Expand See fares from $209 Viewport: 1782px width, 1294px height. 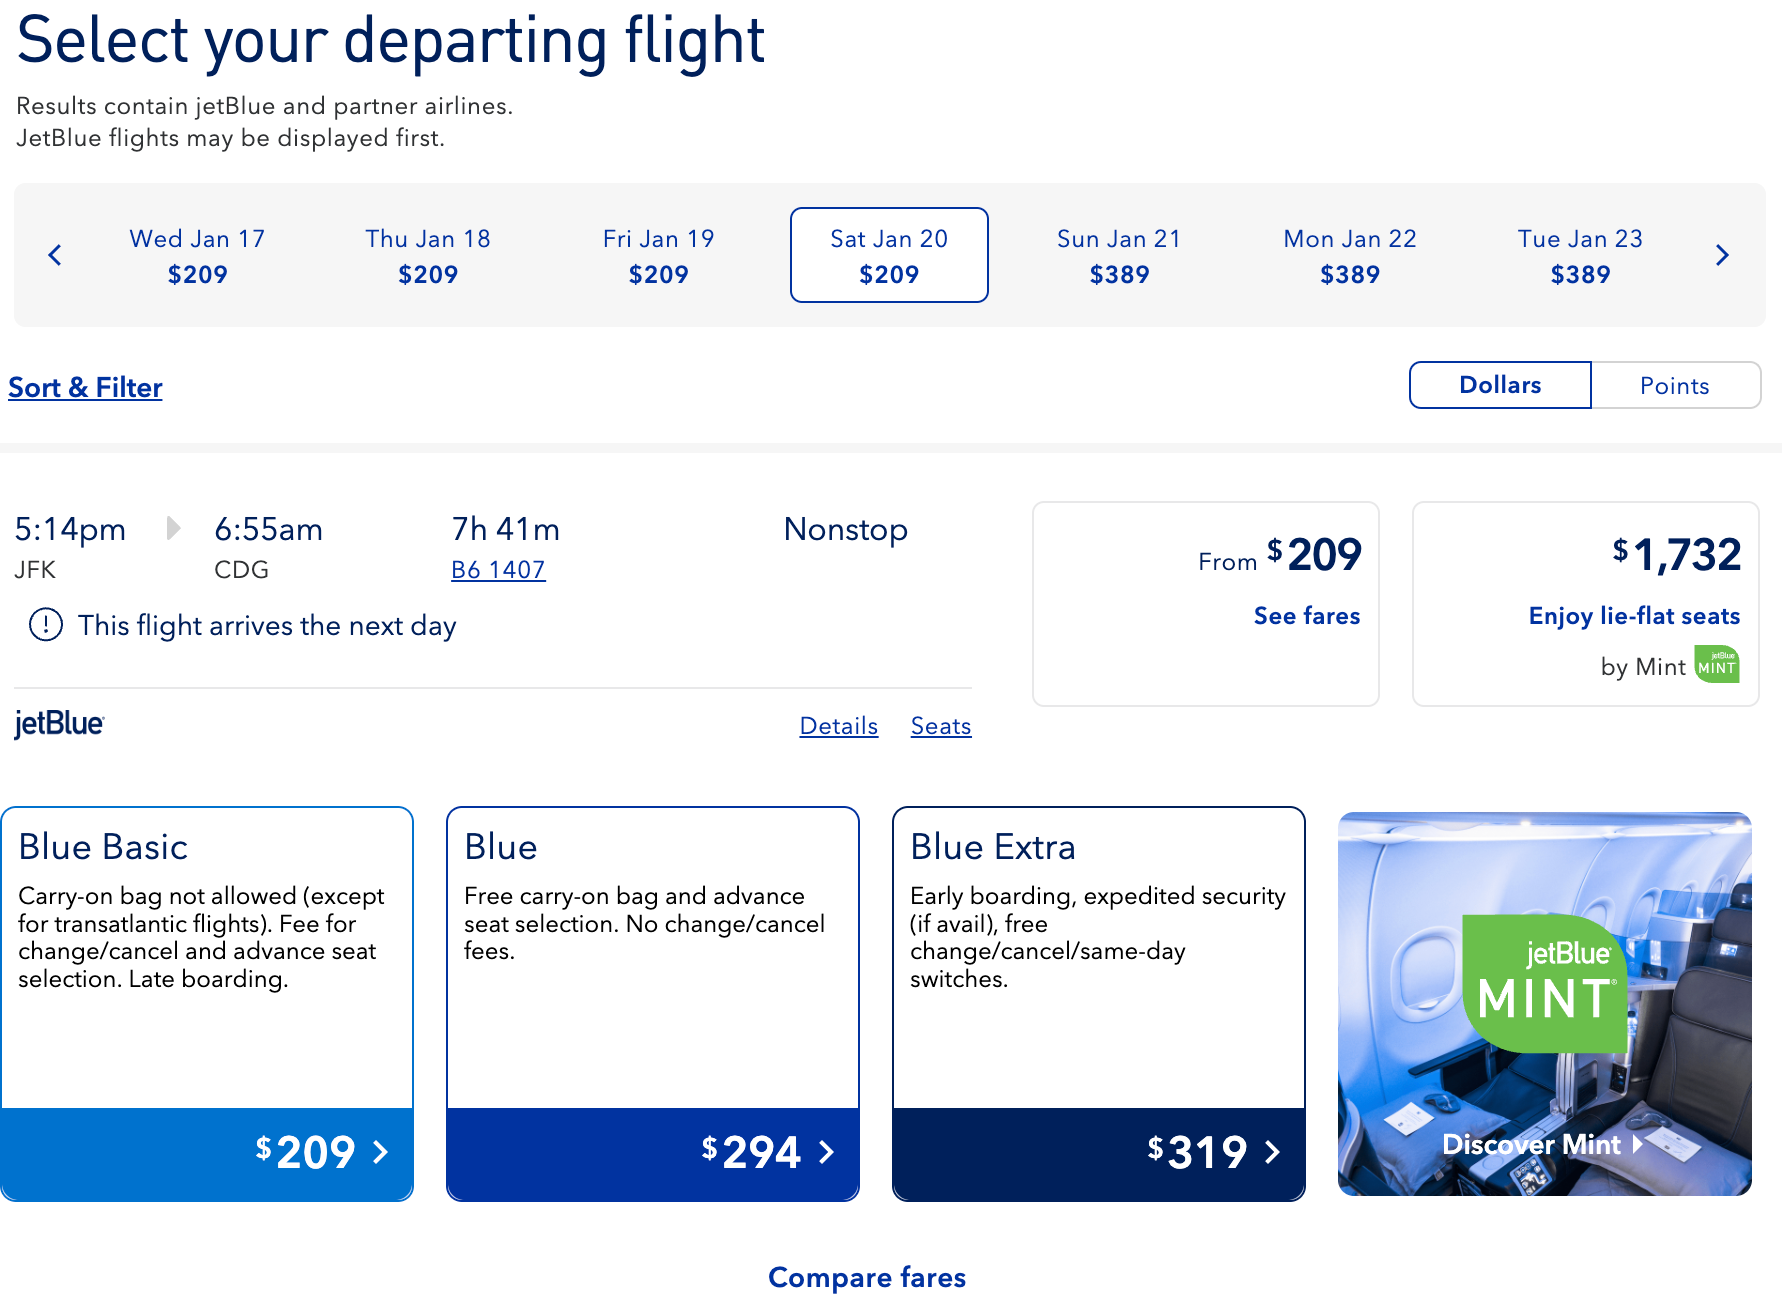pyautogui.click(x=1306, y=615)
